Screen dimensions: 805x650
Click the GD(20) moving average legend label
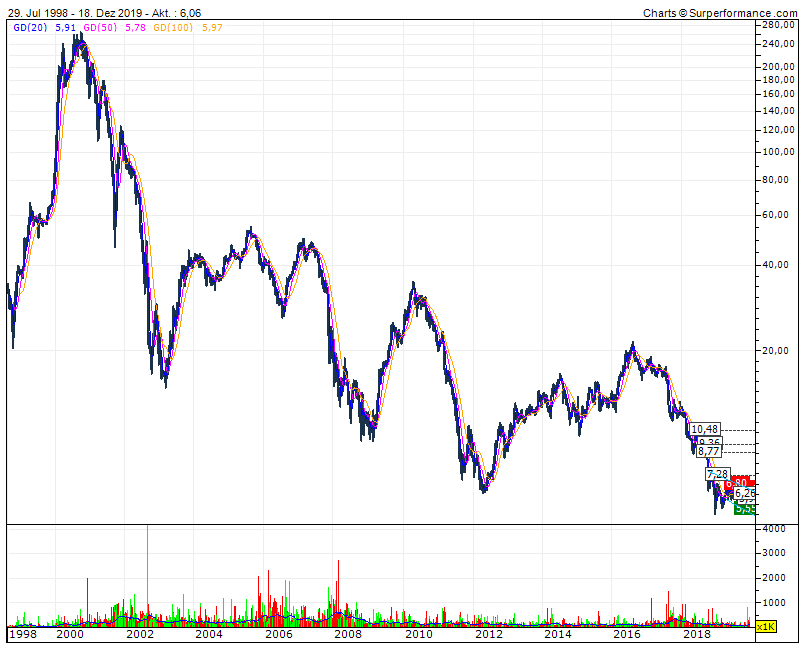pyautogui.click(x=27, y=28)
